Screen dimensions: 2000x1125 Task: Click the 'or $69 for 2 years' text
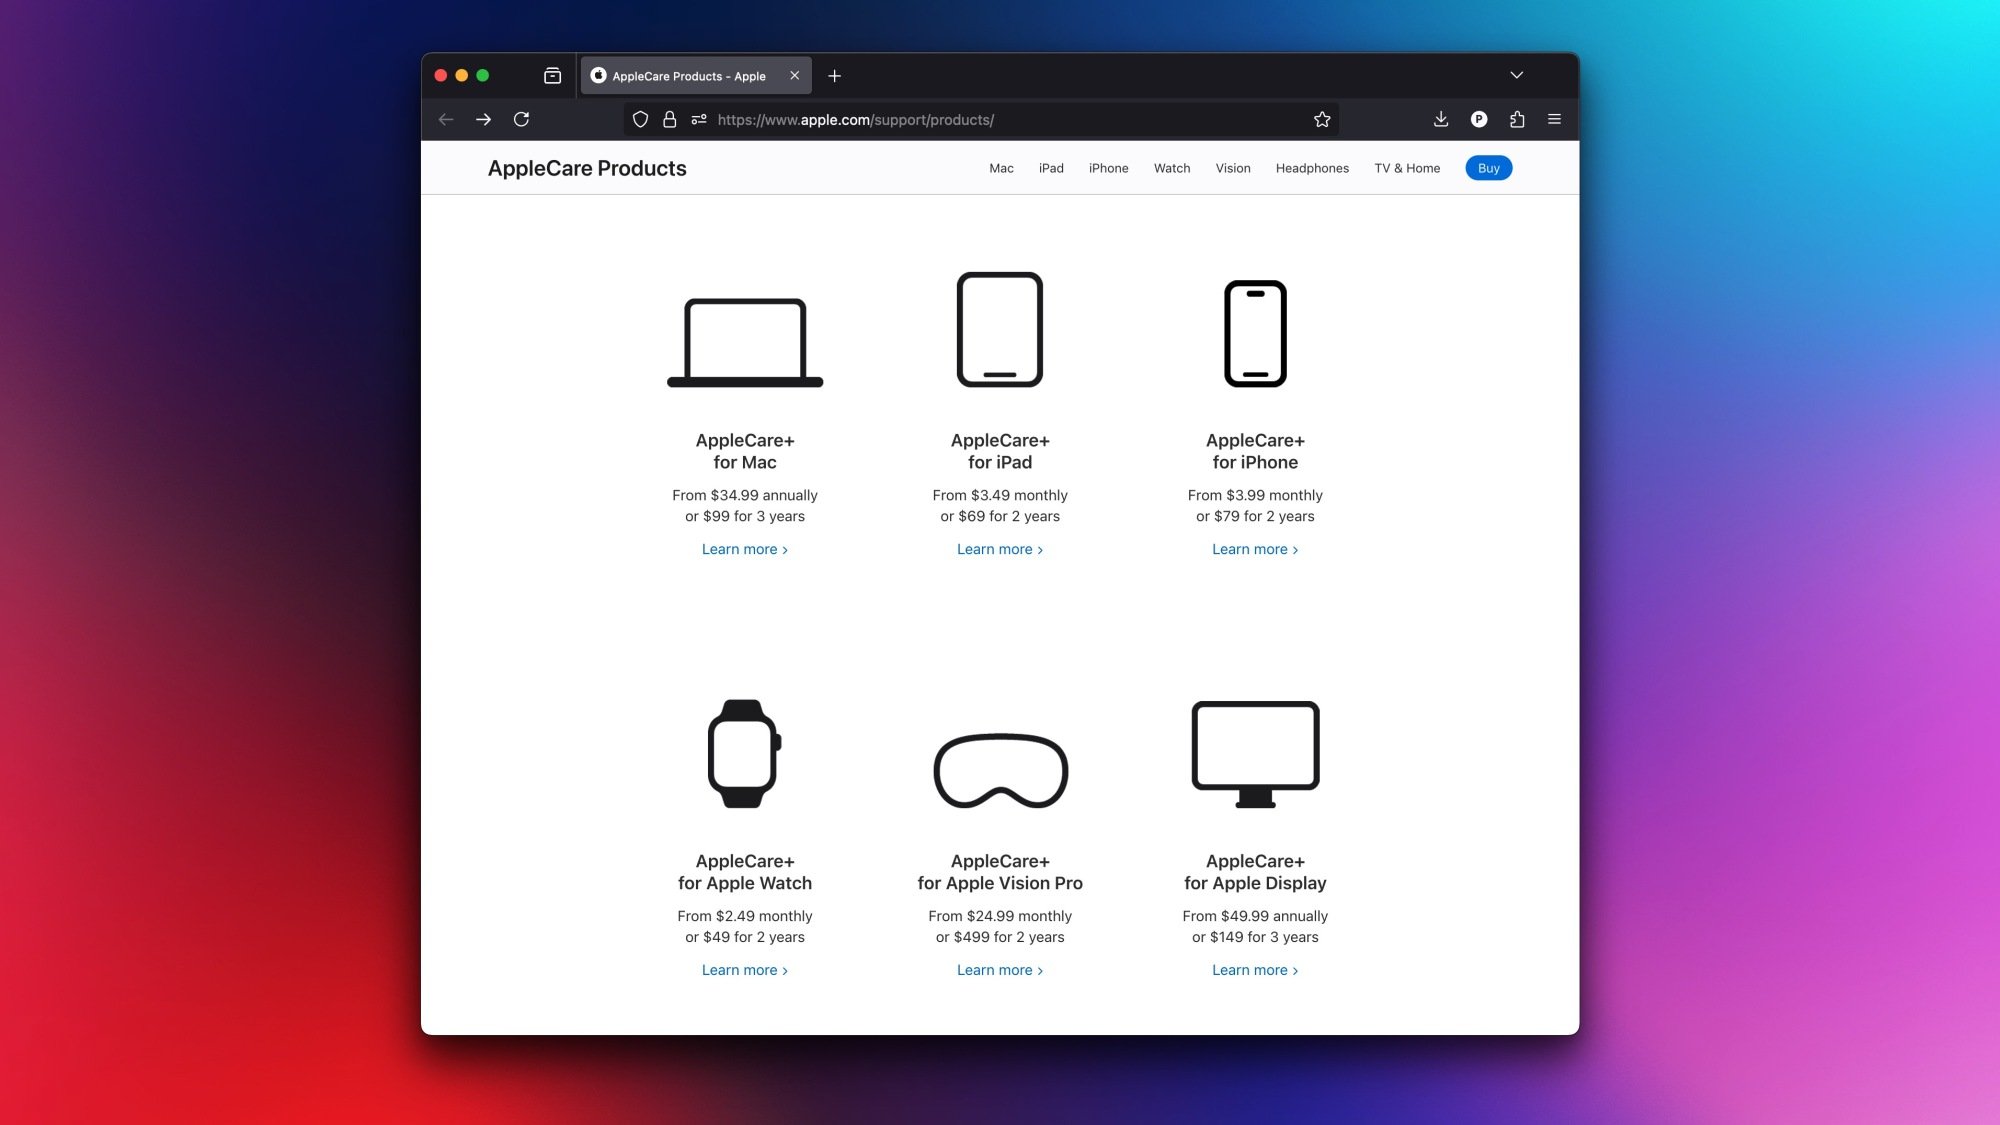pos(1000,517)
